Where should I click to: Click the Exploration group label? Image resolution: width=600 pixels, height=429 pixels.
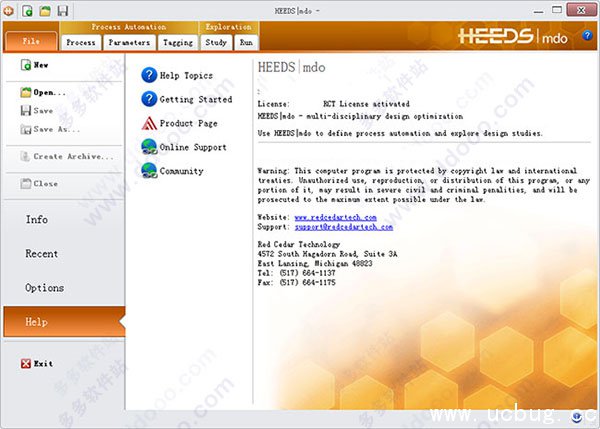tap(228, 27)
